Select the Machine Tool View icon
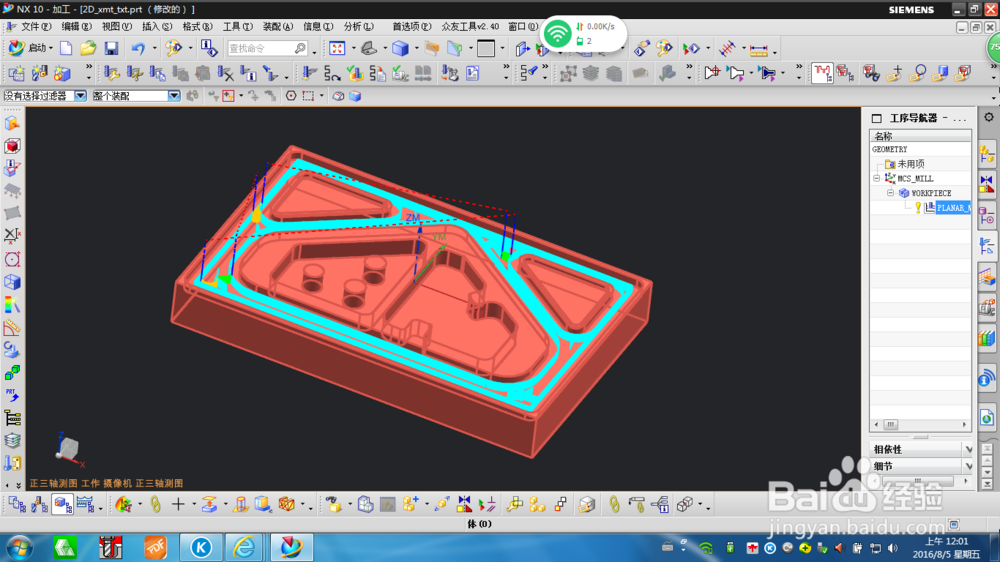The height and width of the screenshot is (562, 1000). point(40,505)
